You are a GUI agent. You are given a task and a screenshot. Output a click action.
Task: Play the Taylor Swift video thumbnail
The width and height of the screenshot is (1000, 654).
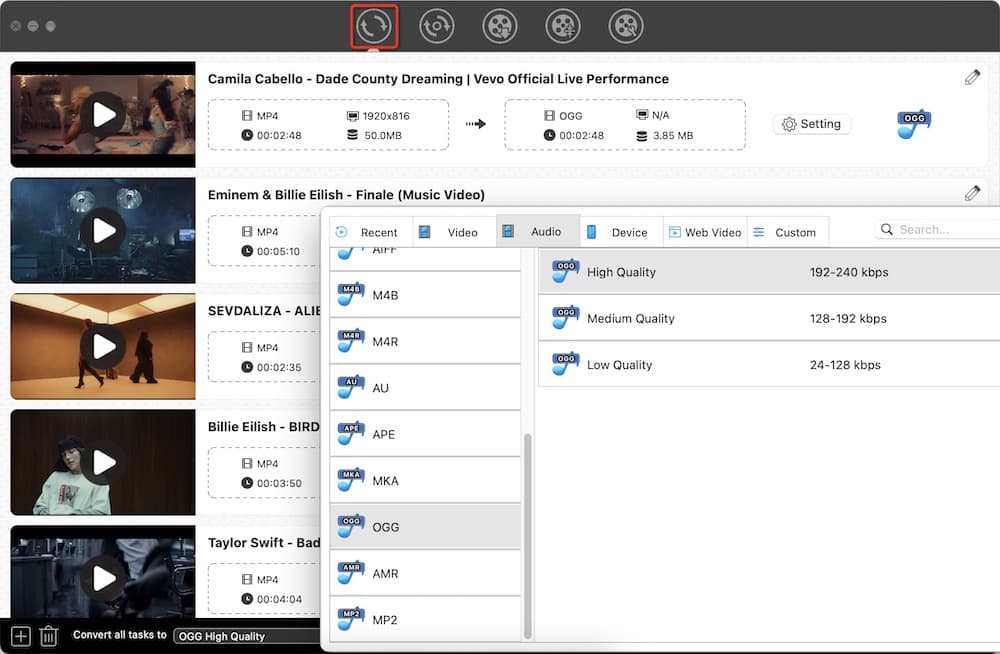click(103, 578)
